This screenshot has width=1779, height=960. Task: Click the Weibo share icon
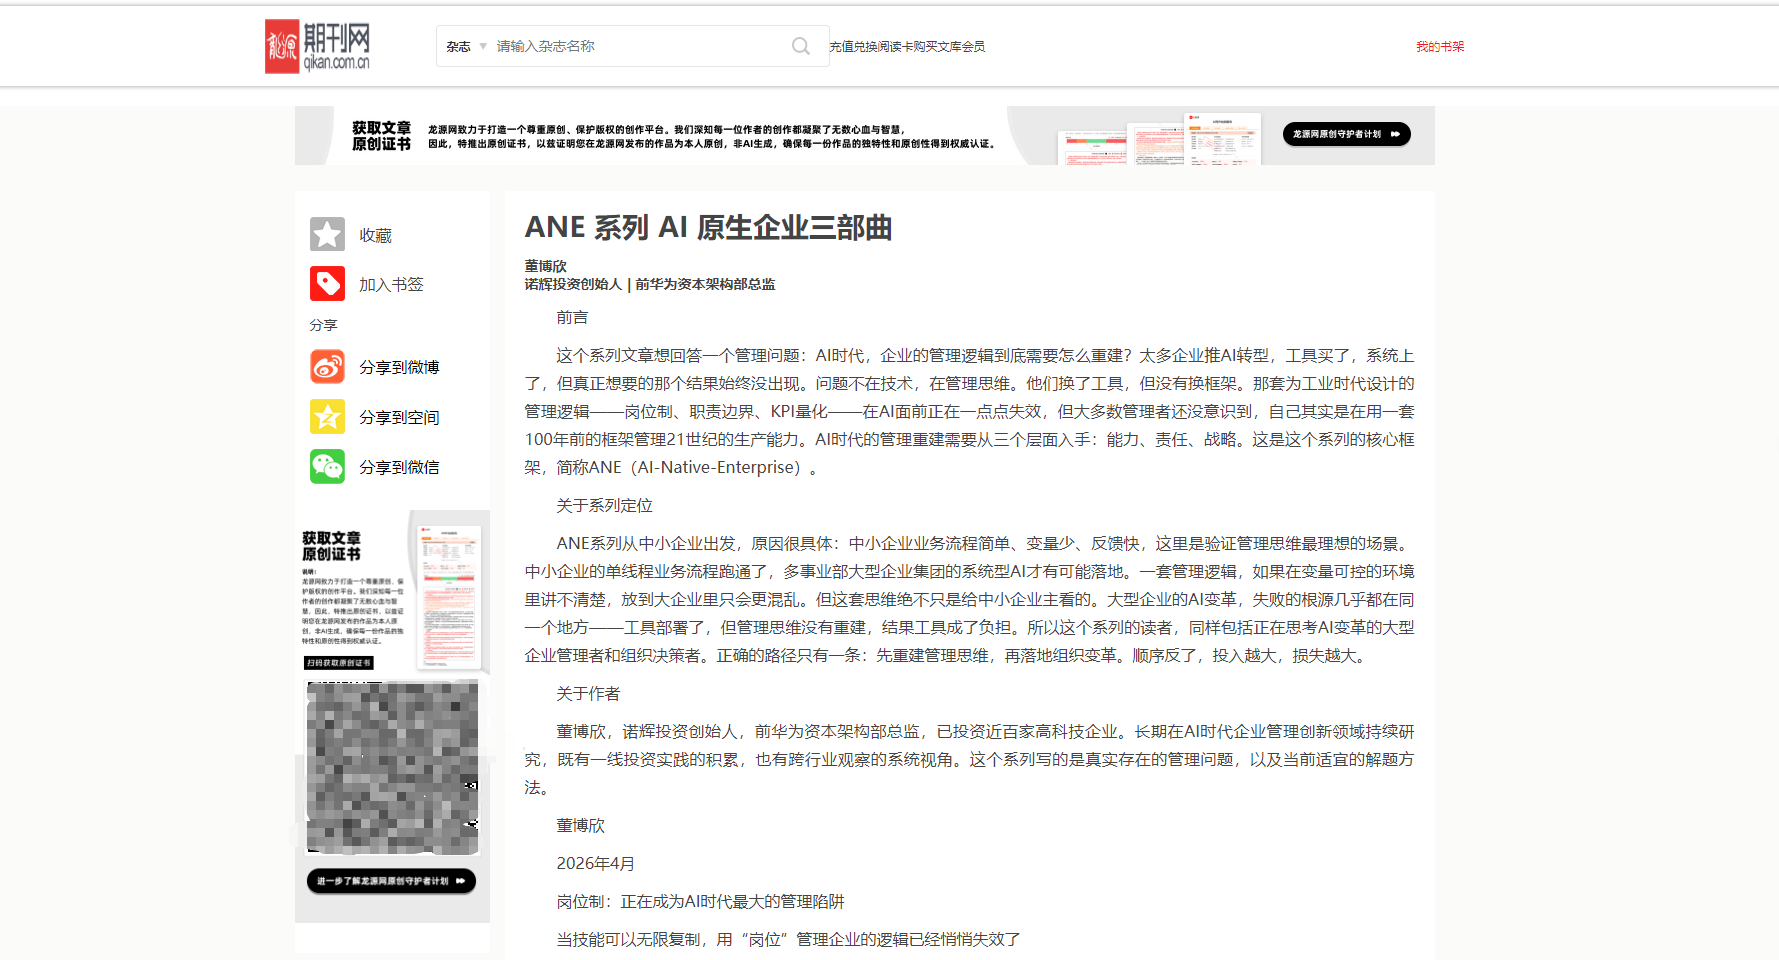tap(327, 367)
